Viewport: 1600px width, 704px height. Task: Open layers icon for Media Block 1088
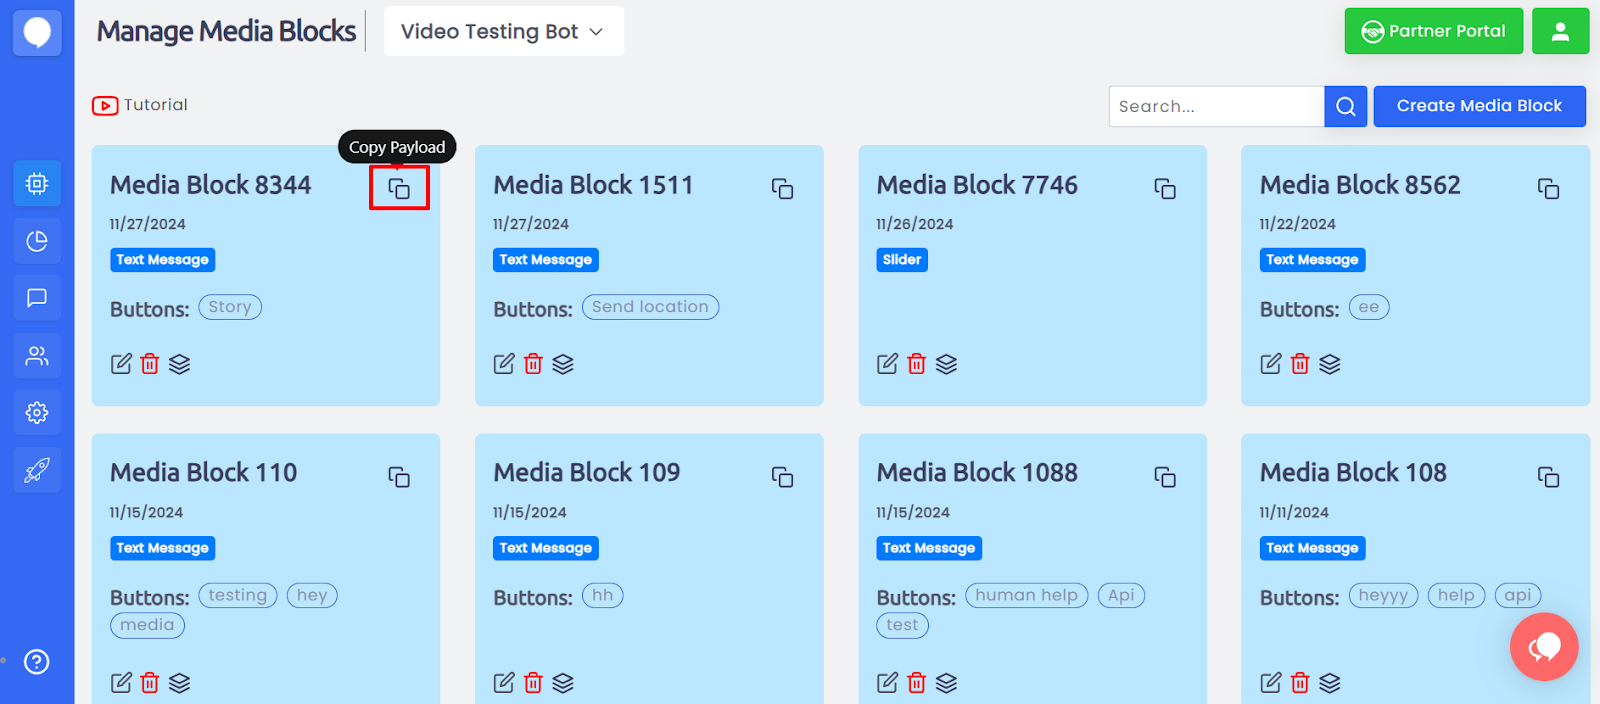pos(946,683)
